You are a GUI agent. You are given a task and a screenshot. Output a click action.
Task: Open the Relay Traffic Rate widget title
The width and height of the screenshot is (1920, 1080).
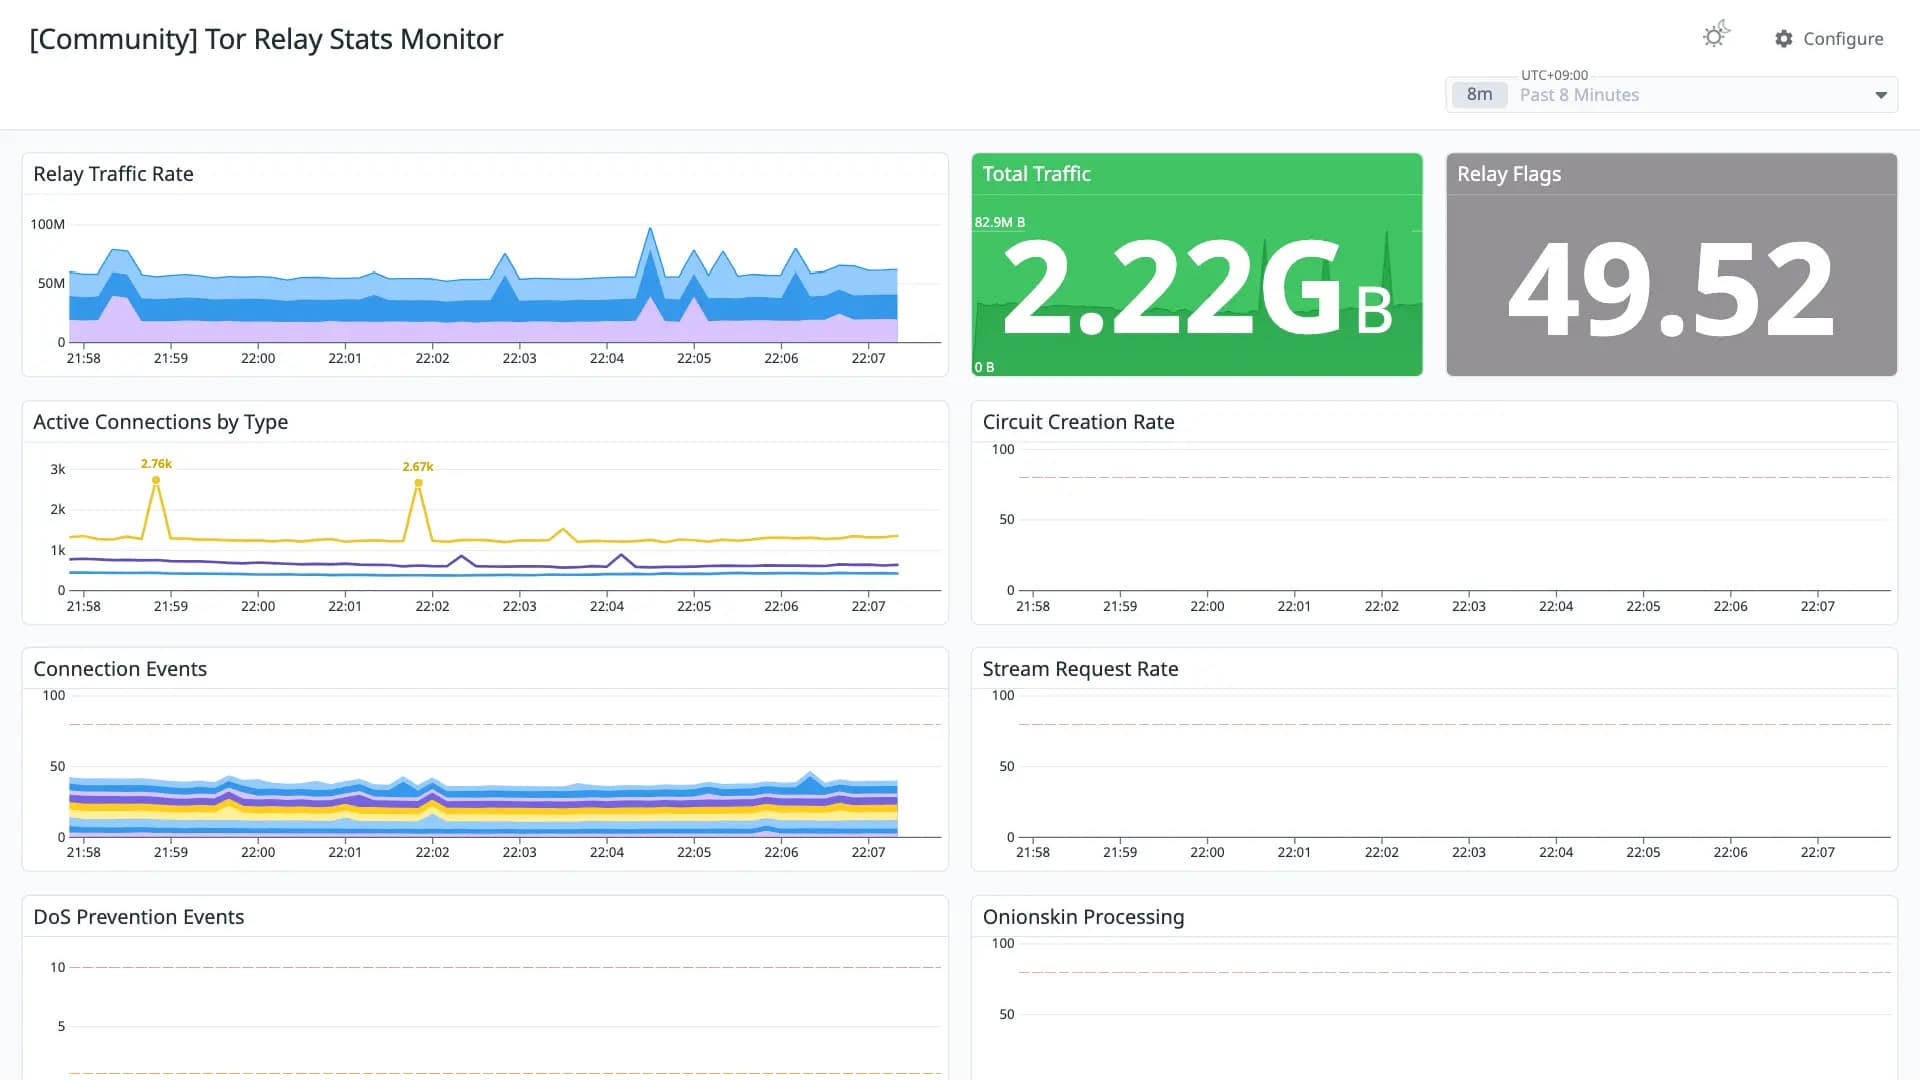113,174
